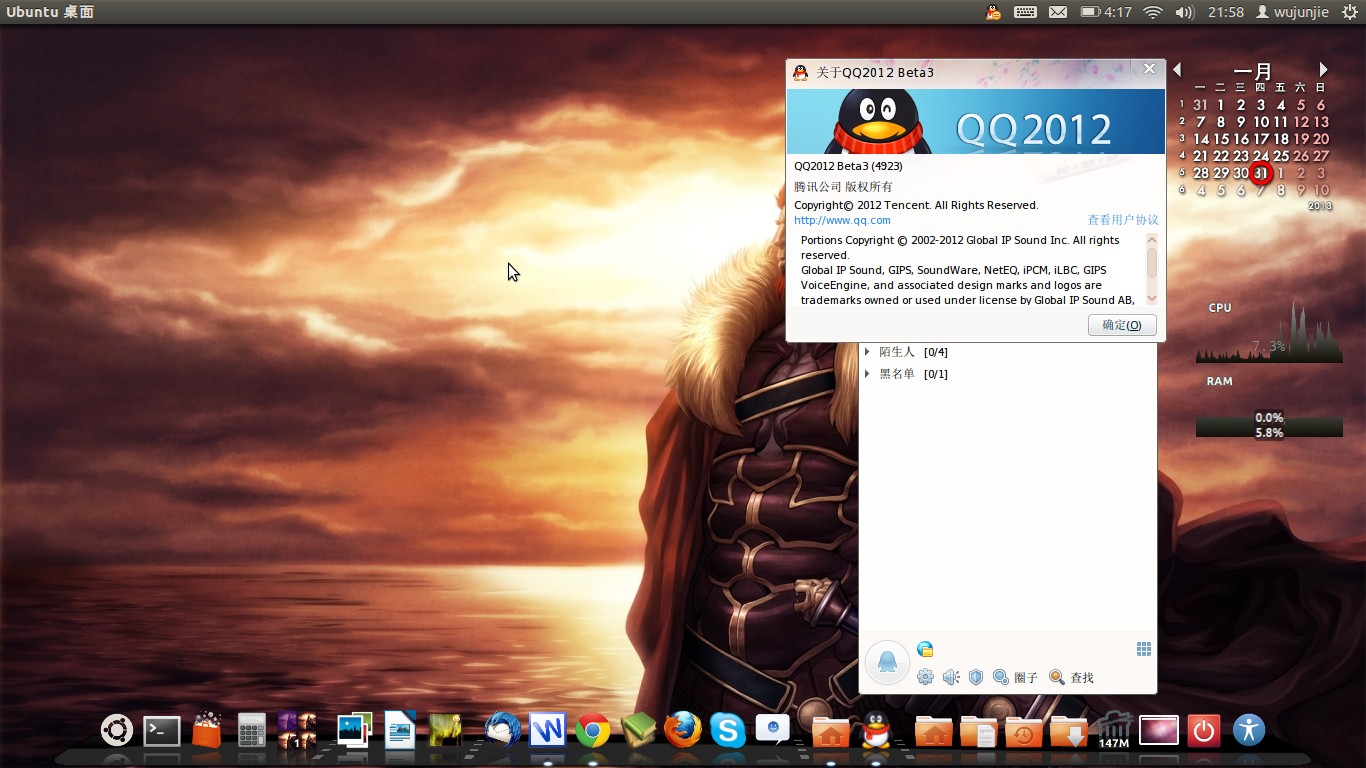Open the downloads folder dock icon
Screen dimensions: 1366x768
[1069, 732]
